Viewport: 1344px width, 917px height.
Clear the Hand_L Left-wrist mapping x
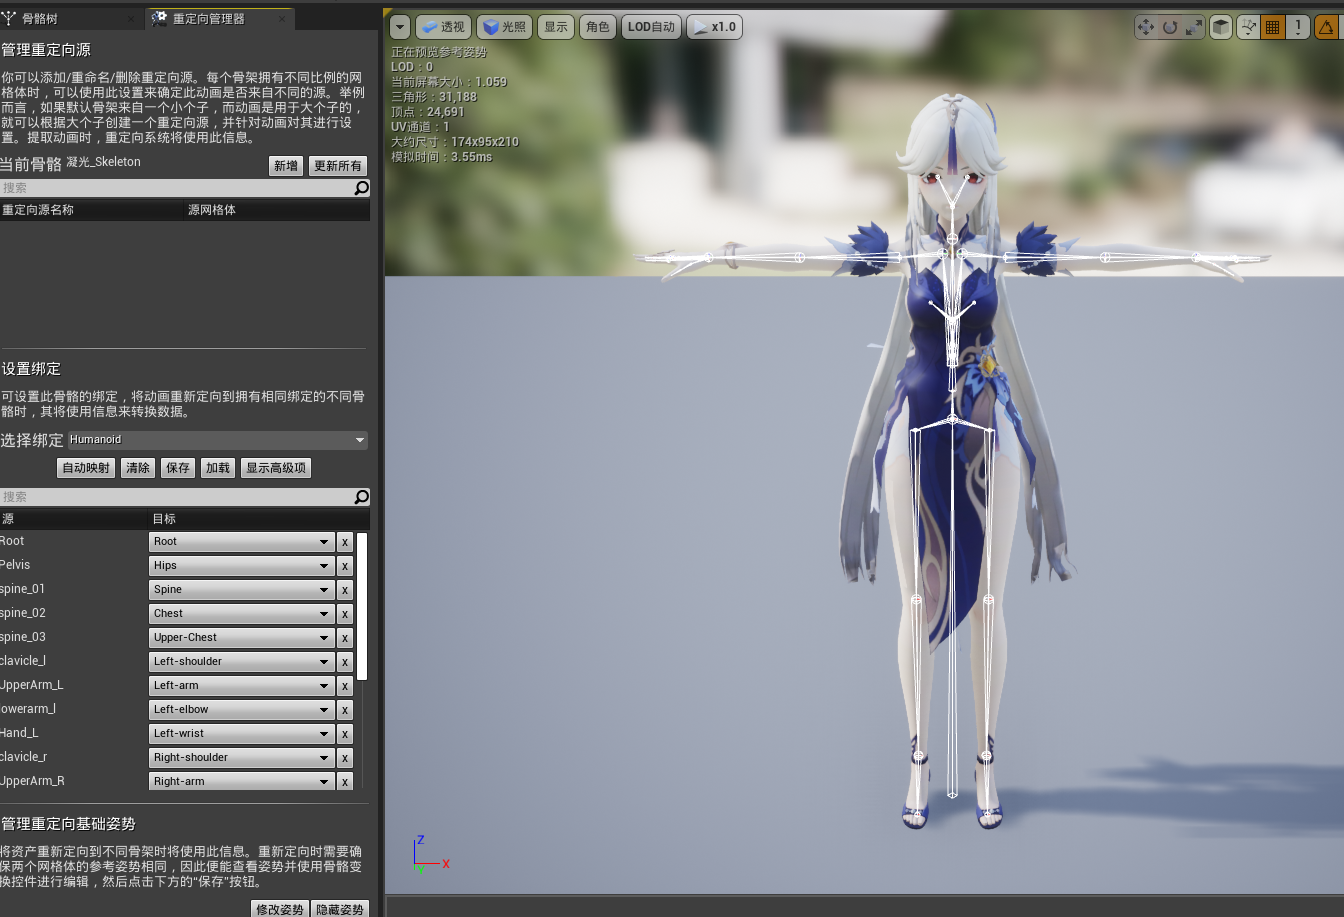pos(345,734)
